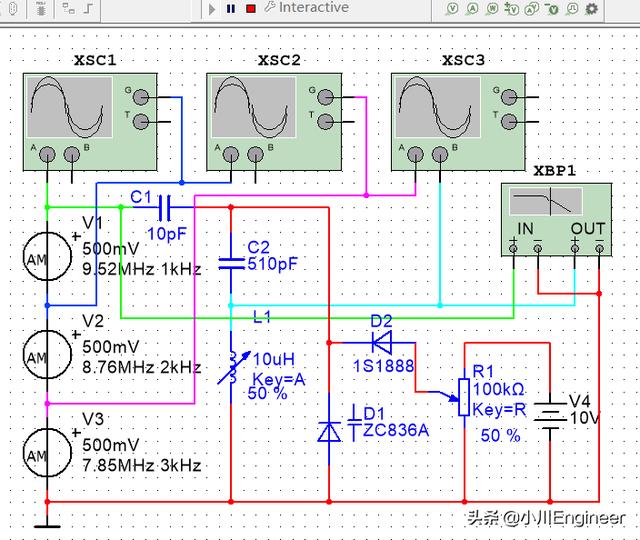Screen dimensions: 640x540
Task: Select varactor diode D1 symbol
Action: (329, 432)
